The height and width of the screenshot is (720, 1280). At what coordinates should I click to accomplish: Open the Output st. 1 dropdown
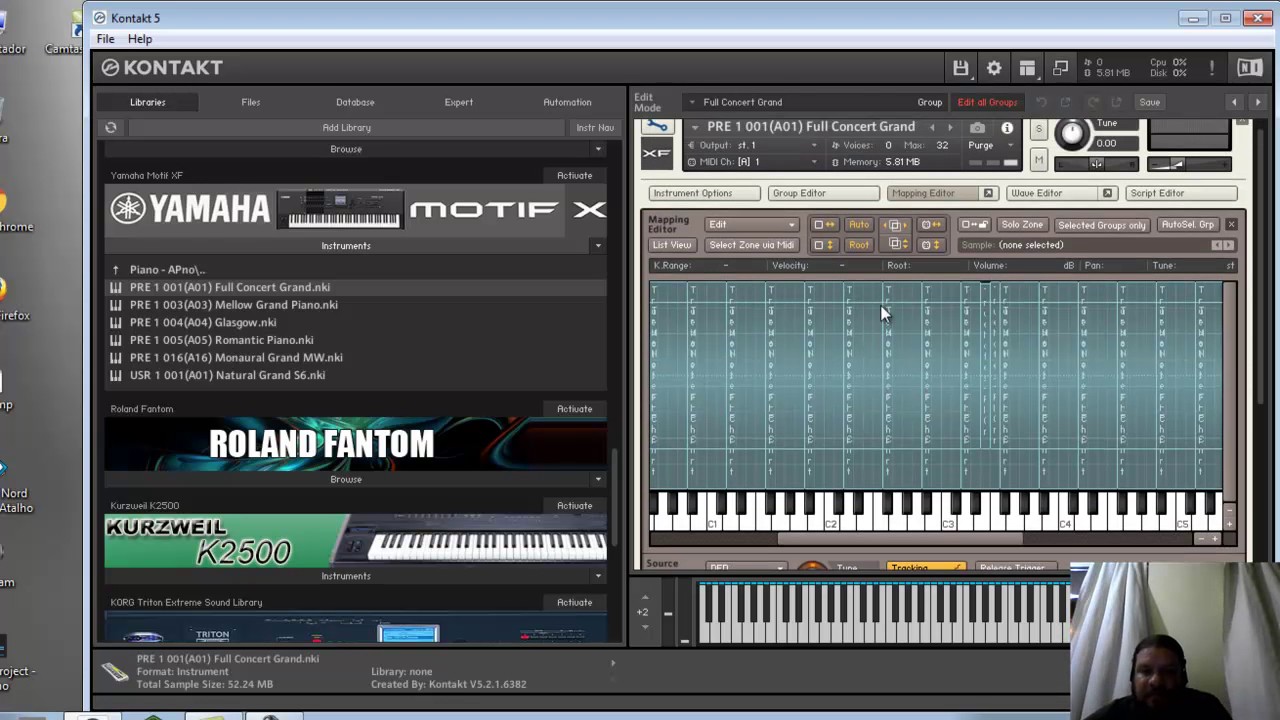click(x=753, y=145)
